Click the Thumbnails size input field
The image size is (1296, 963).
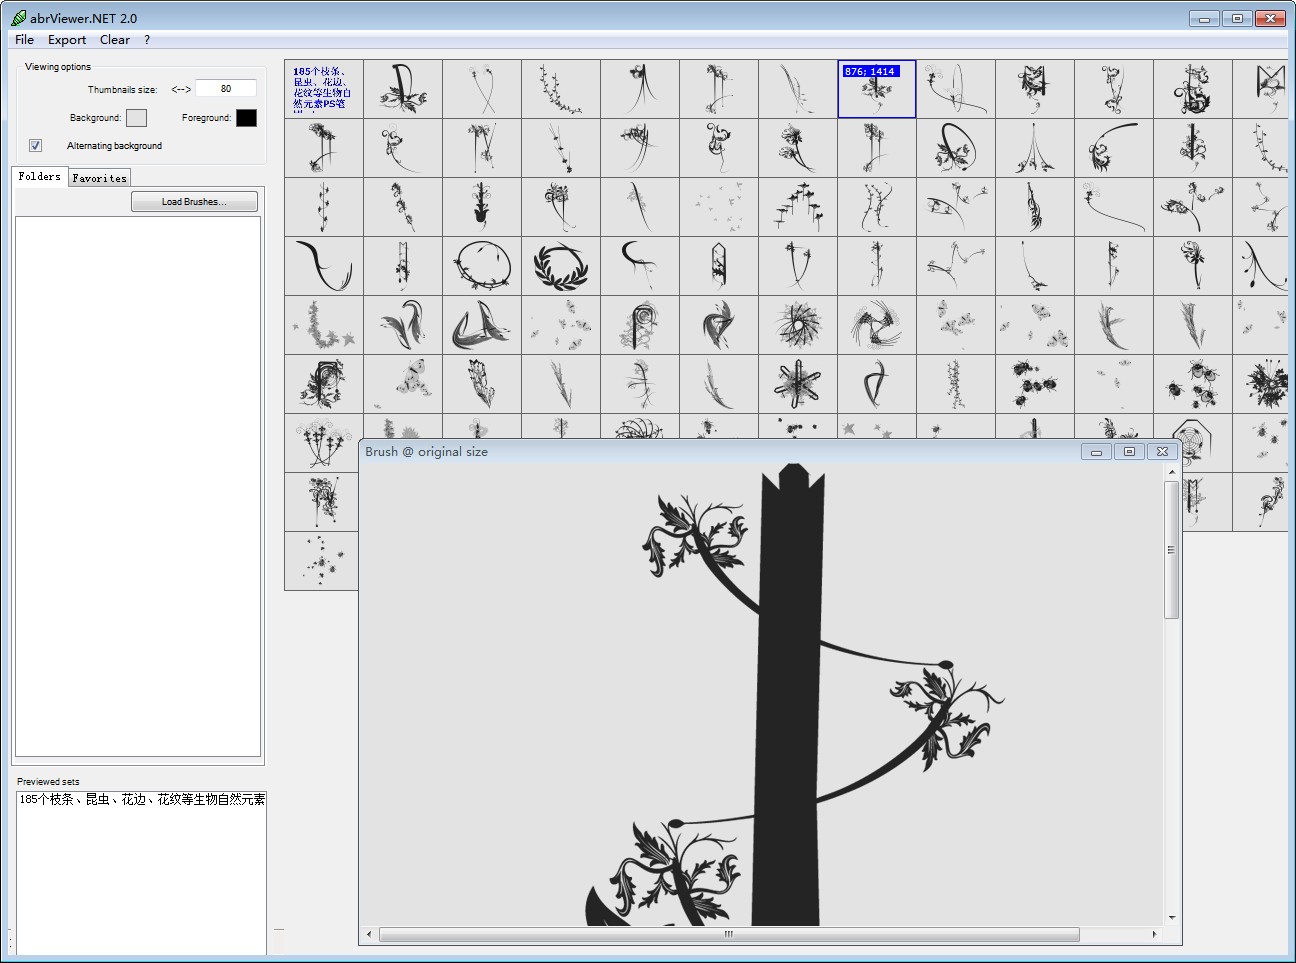226,89
